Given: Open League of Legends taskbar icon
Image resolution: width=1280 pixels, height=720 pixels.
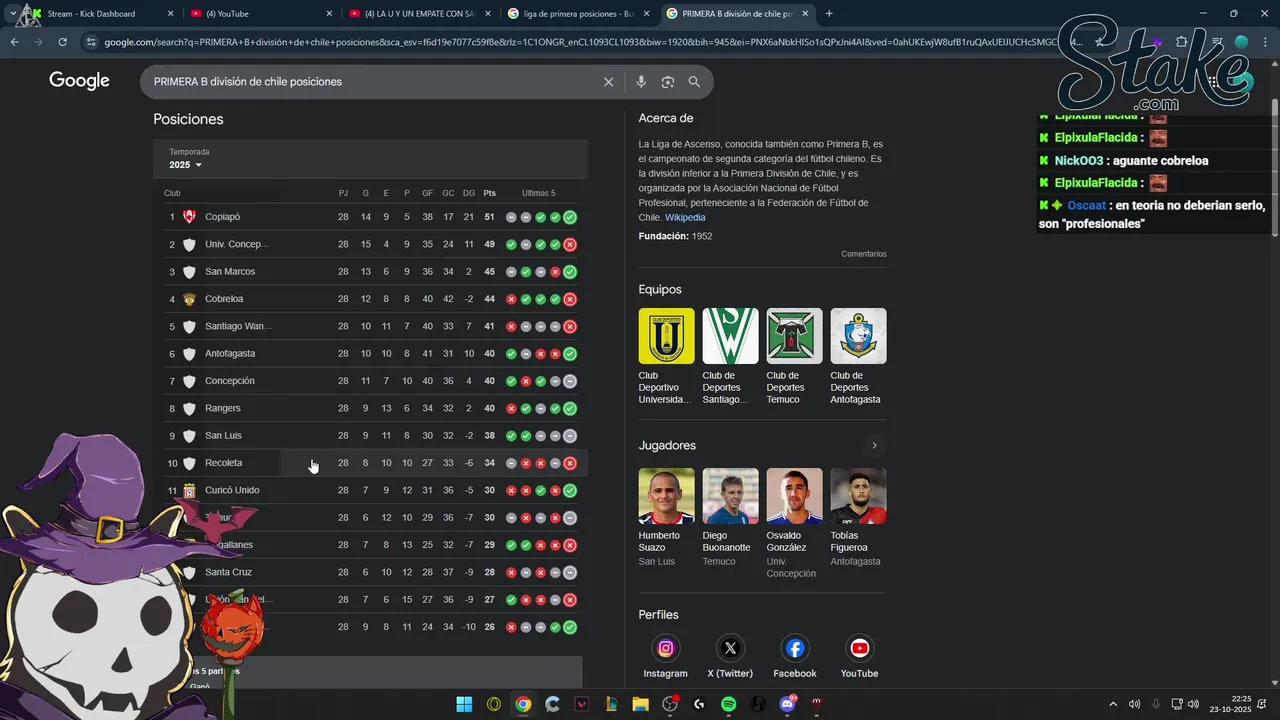Looking at the screenshot, I should (611, 704).
